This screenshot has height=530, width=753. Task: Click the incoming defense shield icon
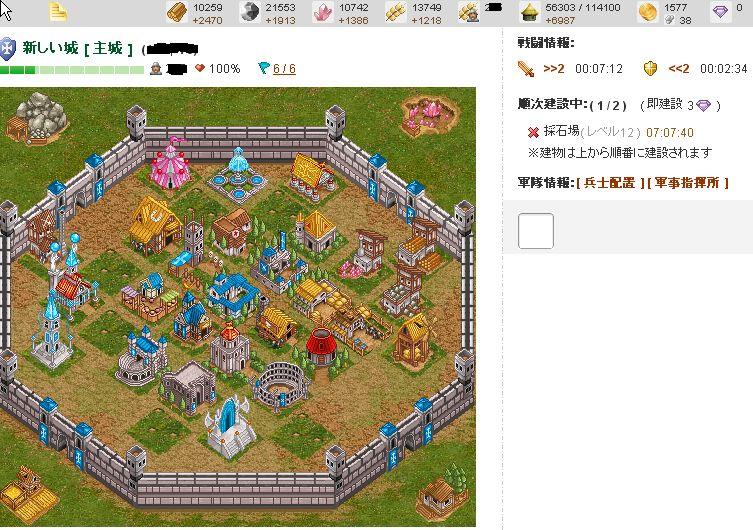click(650, 69)
